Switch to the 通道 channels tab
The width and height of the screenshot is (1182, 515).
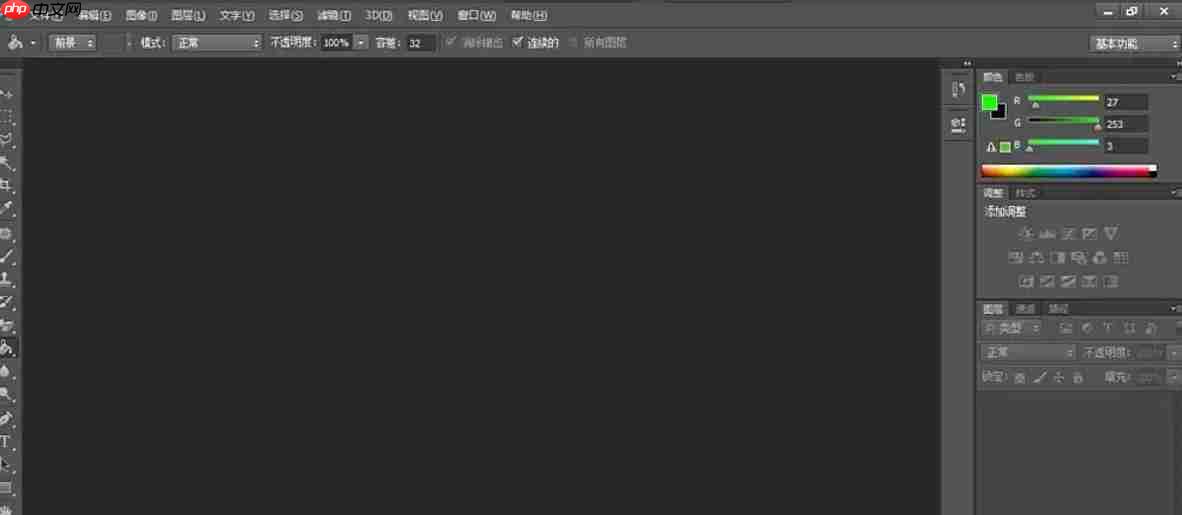click(x=1025, y=308)
